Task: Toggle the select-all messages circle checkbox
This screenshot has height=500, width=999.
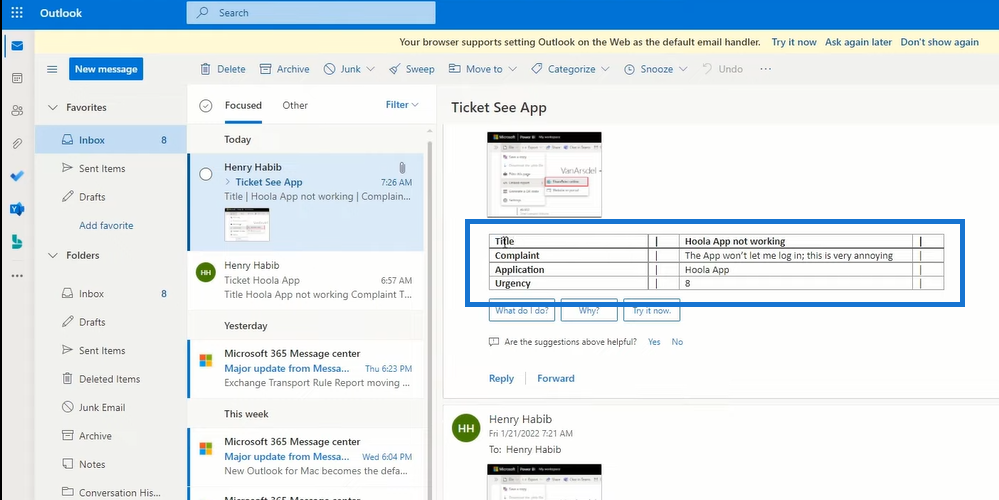Action: (x=205, y=106)
